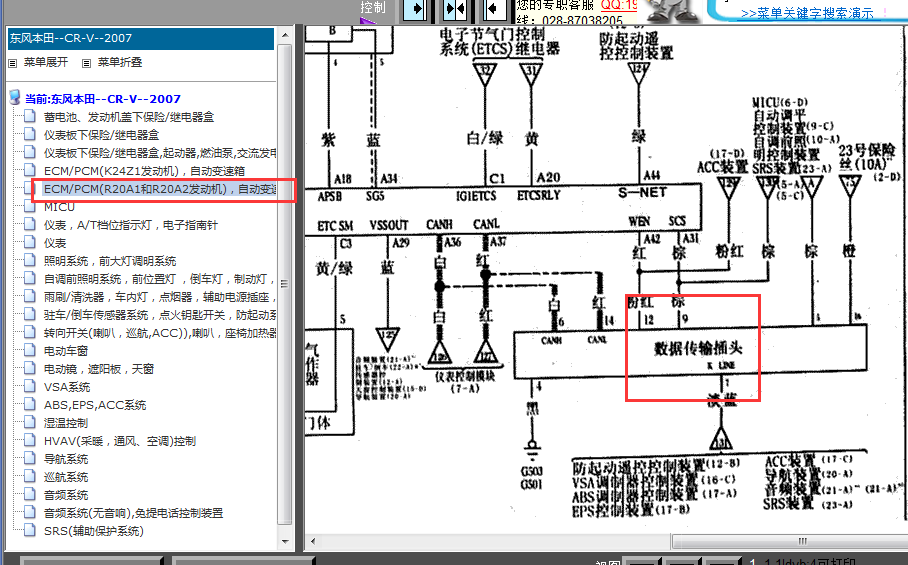Image resolution: width=908 pixels, height=565 pixels.
Task: Open 音频系统(无音响),免提电话控制装置 entry
Action: pos(134,513)
